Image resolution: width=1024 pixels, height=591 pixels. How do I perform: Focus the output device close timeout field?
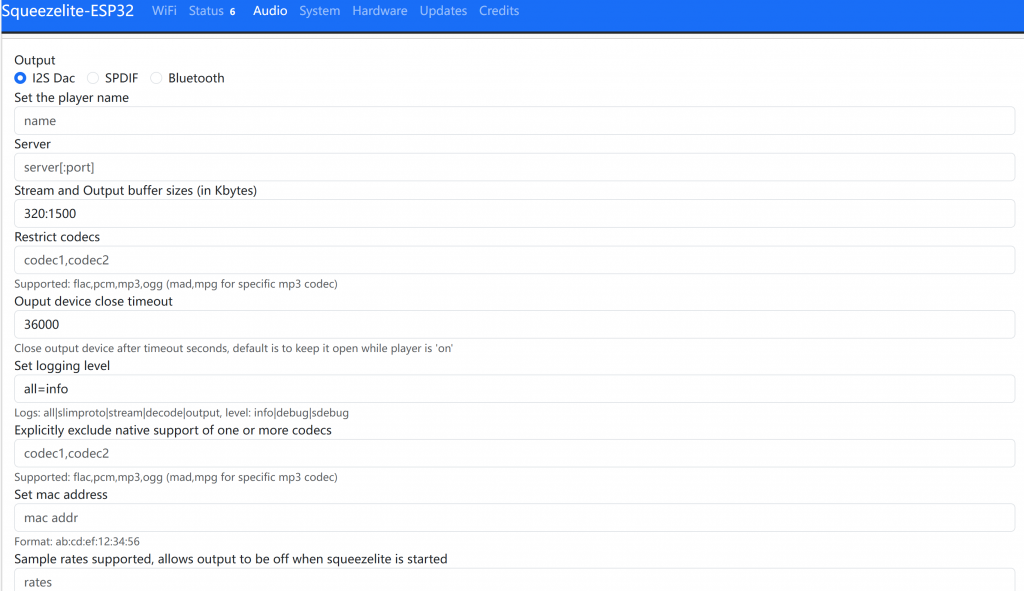[514, 324]
